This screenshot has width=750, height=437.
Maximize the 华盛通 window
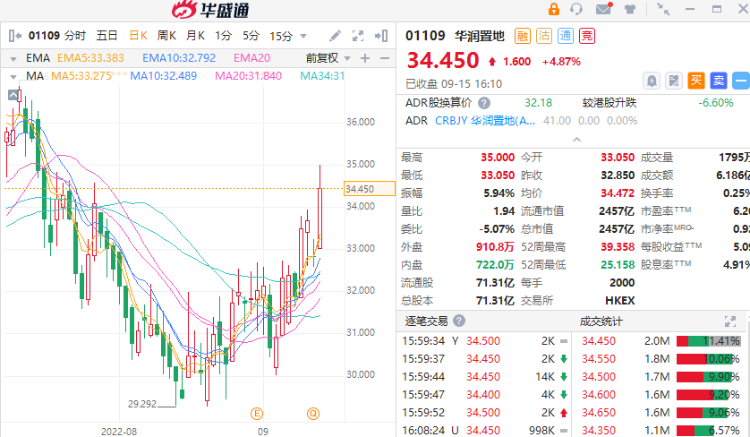(717, 9)
